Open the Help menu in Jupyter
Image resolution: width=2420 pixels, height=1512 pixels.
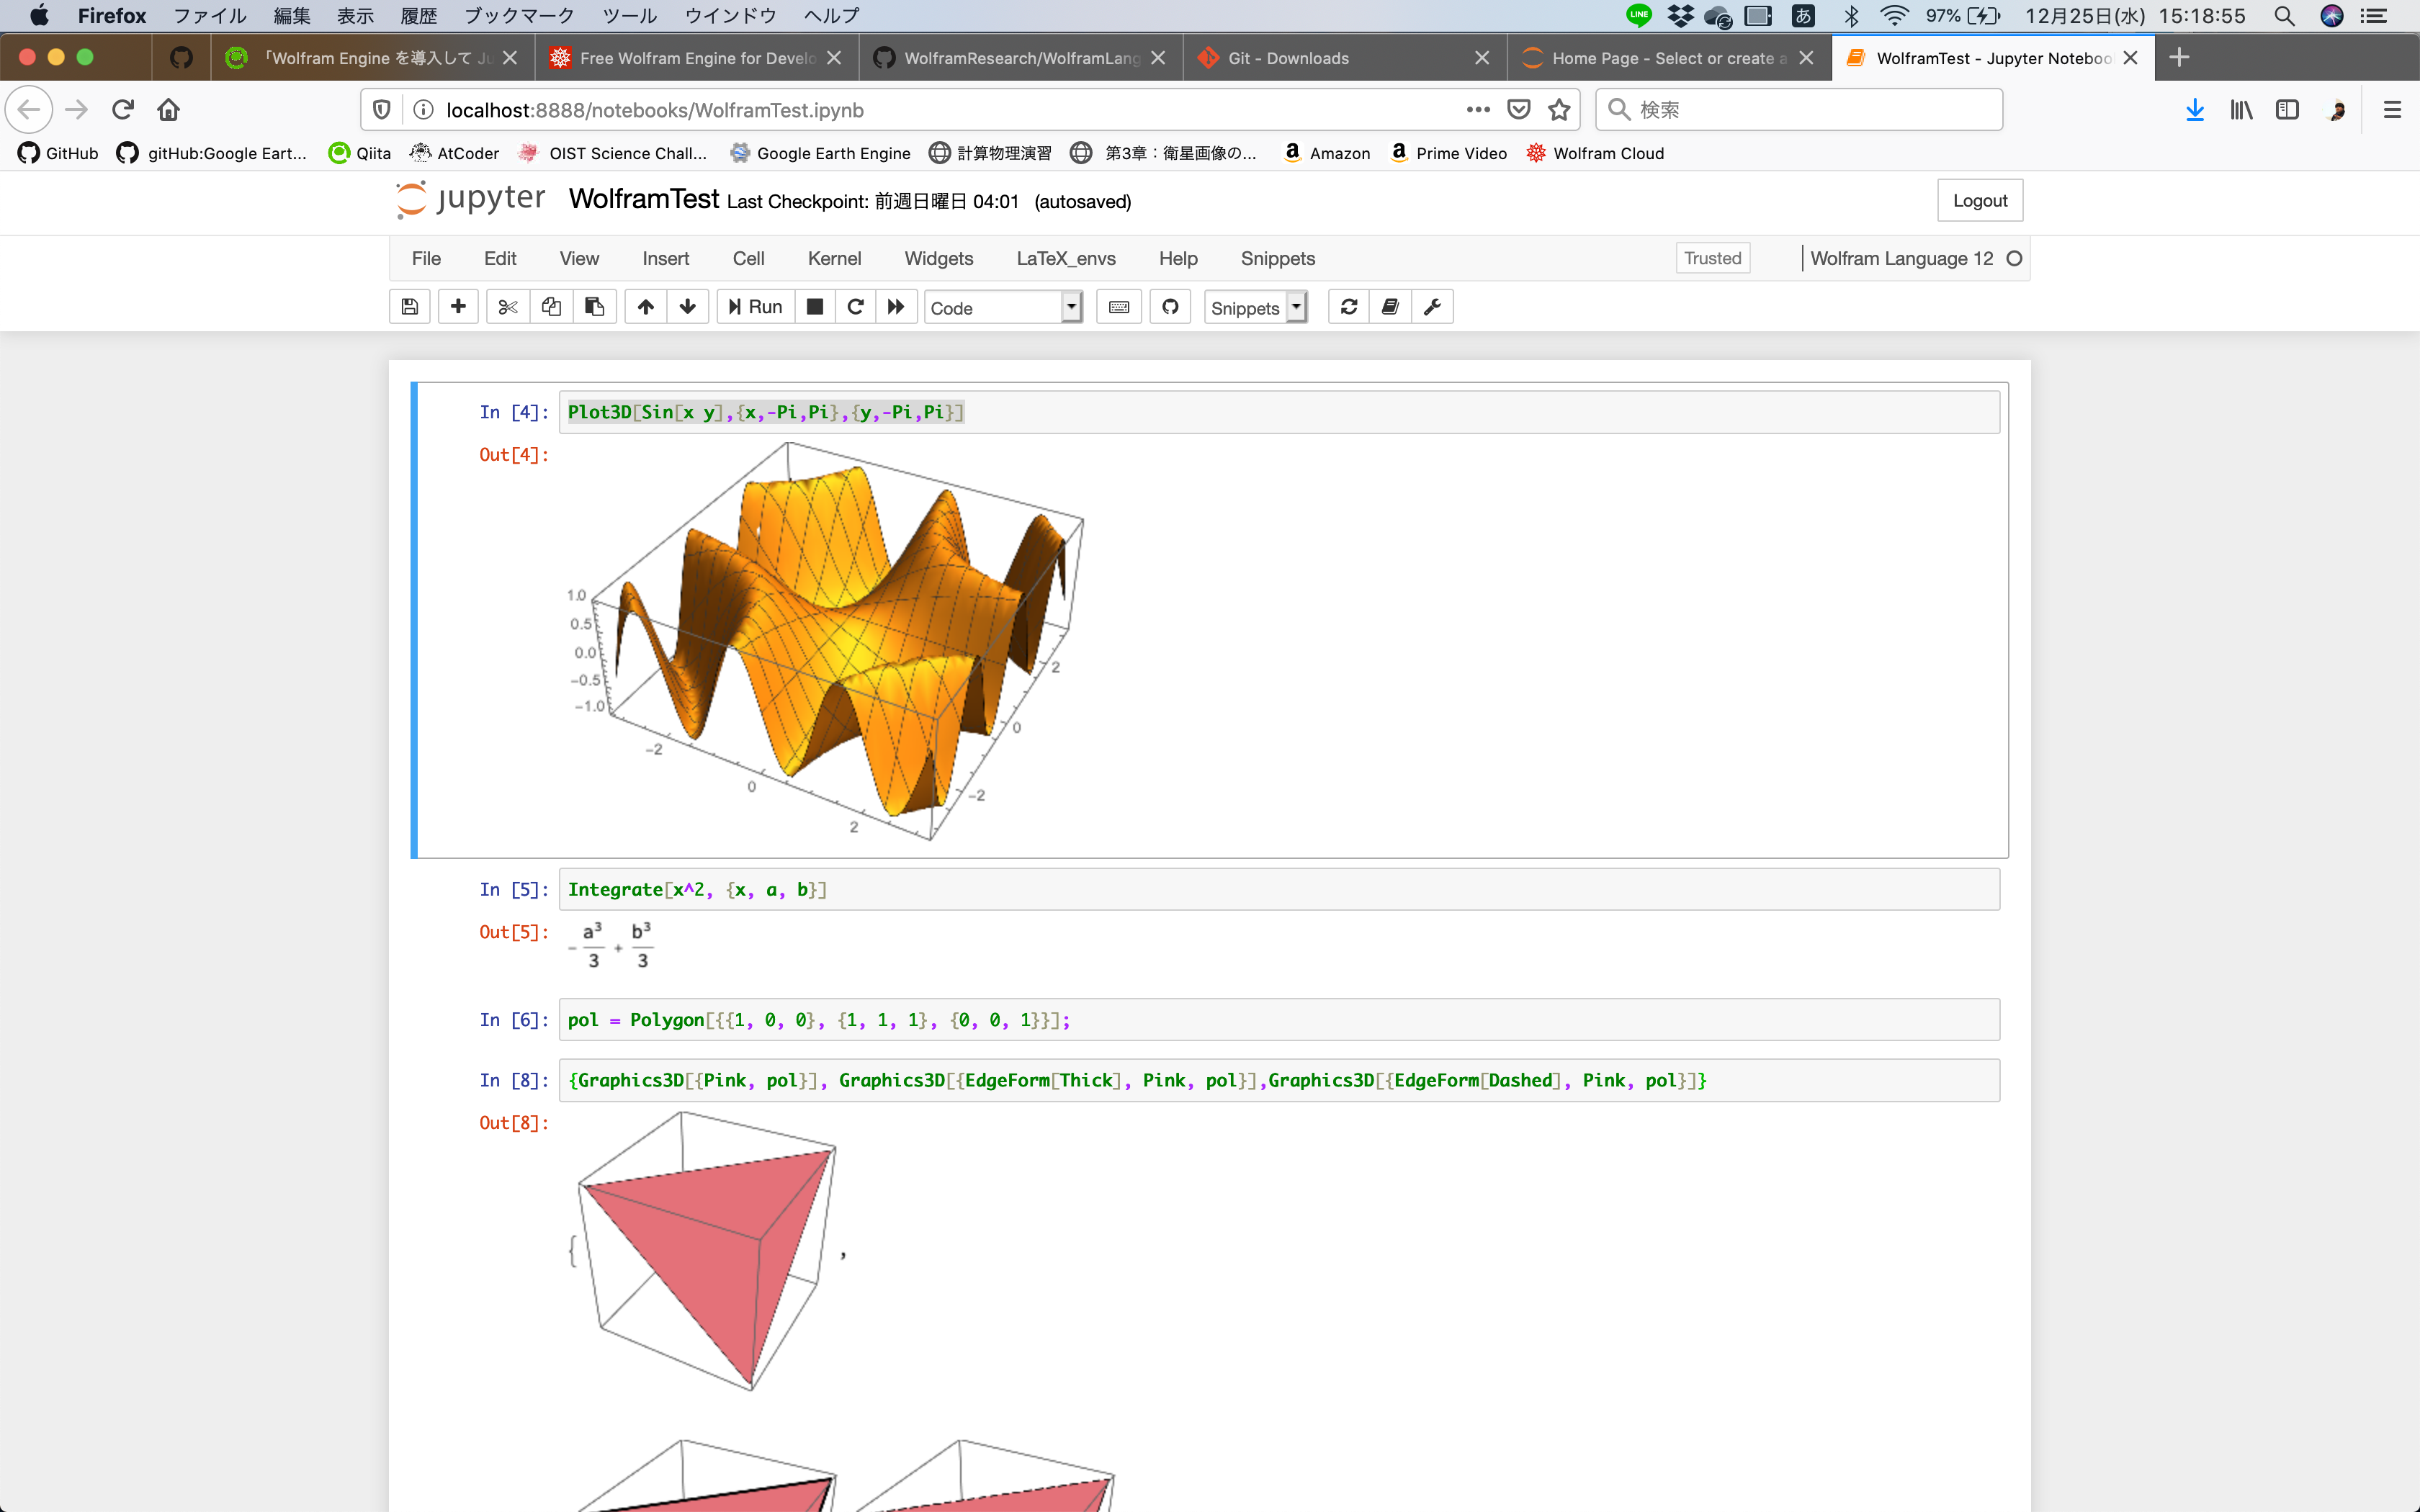(1178, 259)
